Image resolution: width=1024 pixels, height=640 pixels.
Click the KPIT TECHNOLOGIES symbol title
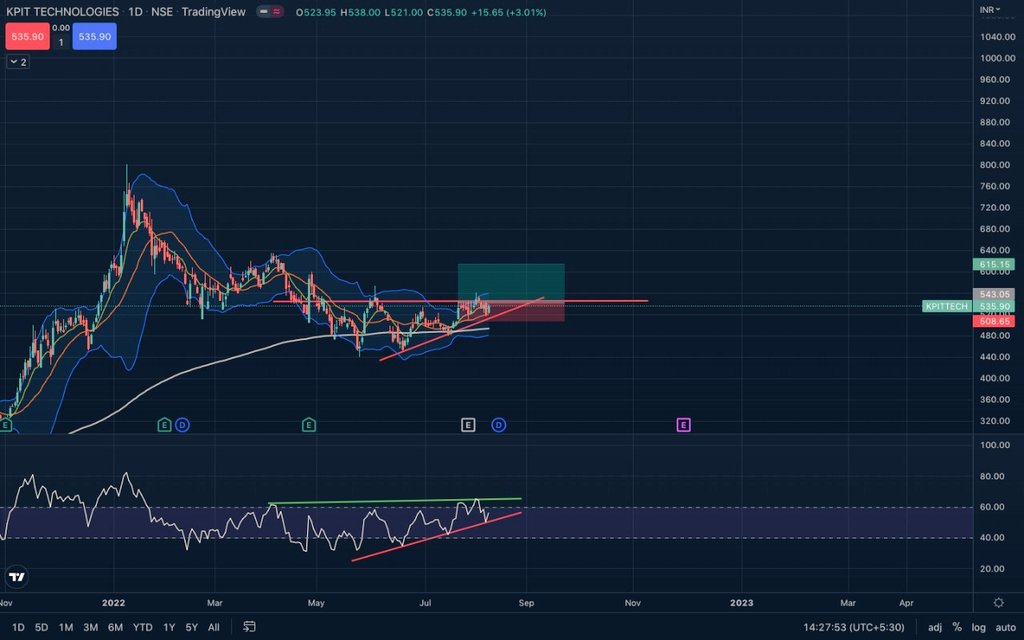click(x=63, y=12)
